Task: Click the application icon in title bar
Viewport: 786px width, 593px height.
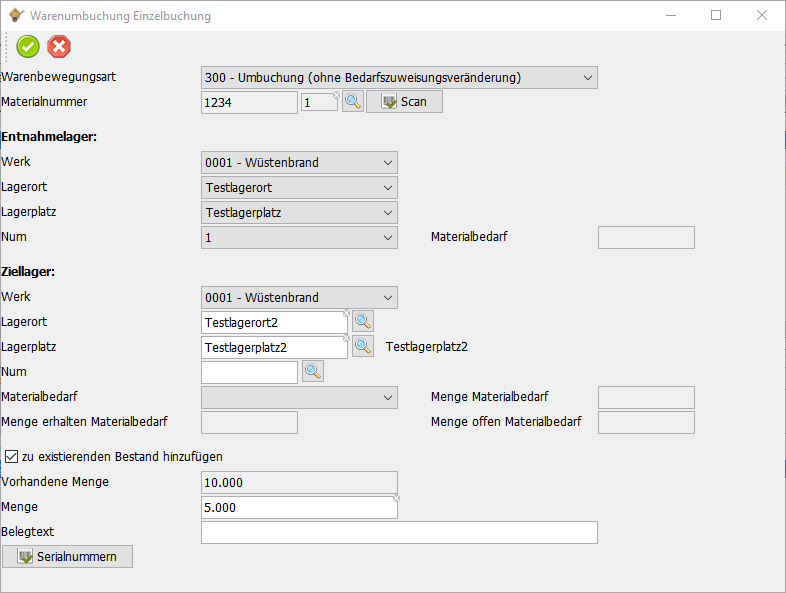Action: (14, 16)
